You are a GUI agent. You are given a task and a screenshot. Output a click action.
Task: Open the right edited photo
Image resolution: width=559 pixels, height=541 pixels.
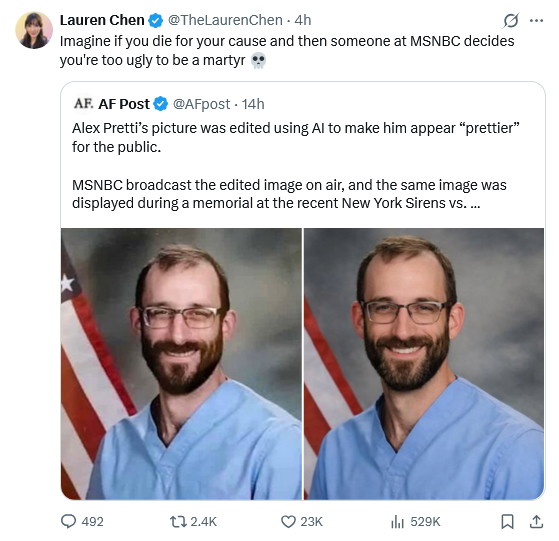(x=424, y=364)
